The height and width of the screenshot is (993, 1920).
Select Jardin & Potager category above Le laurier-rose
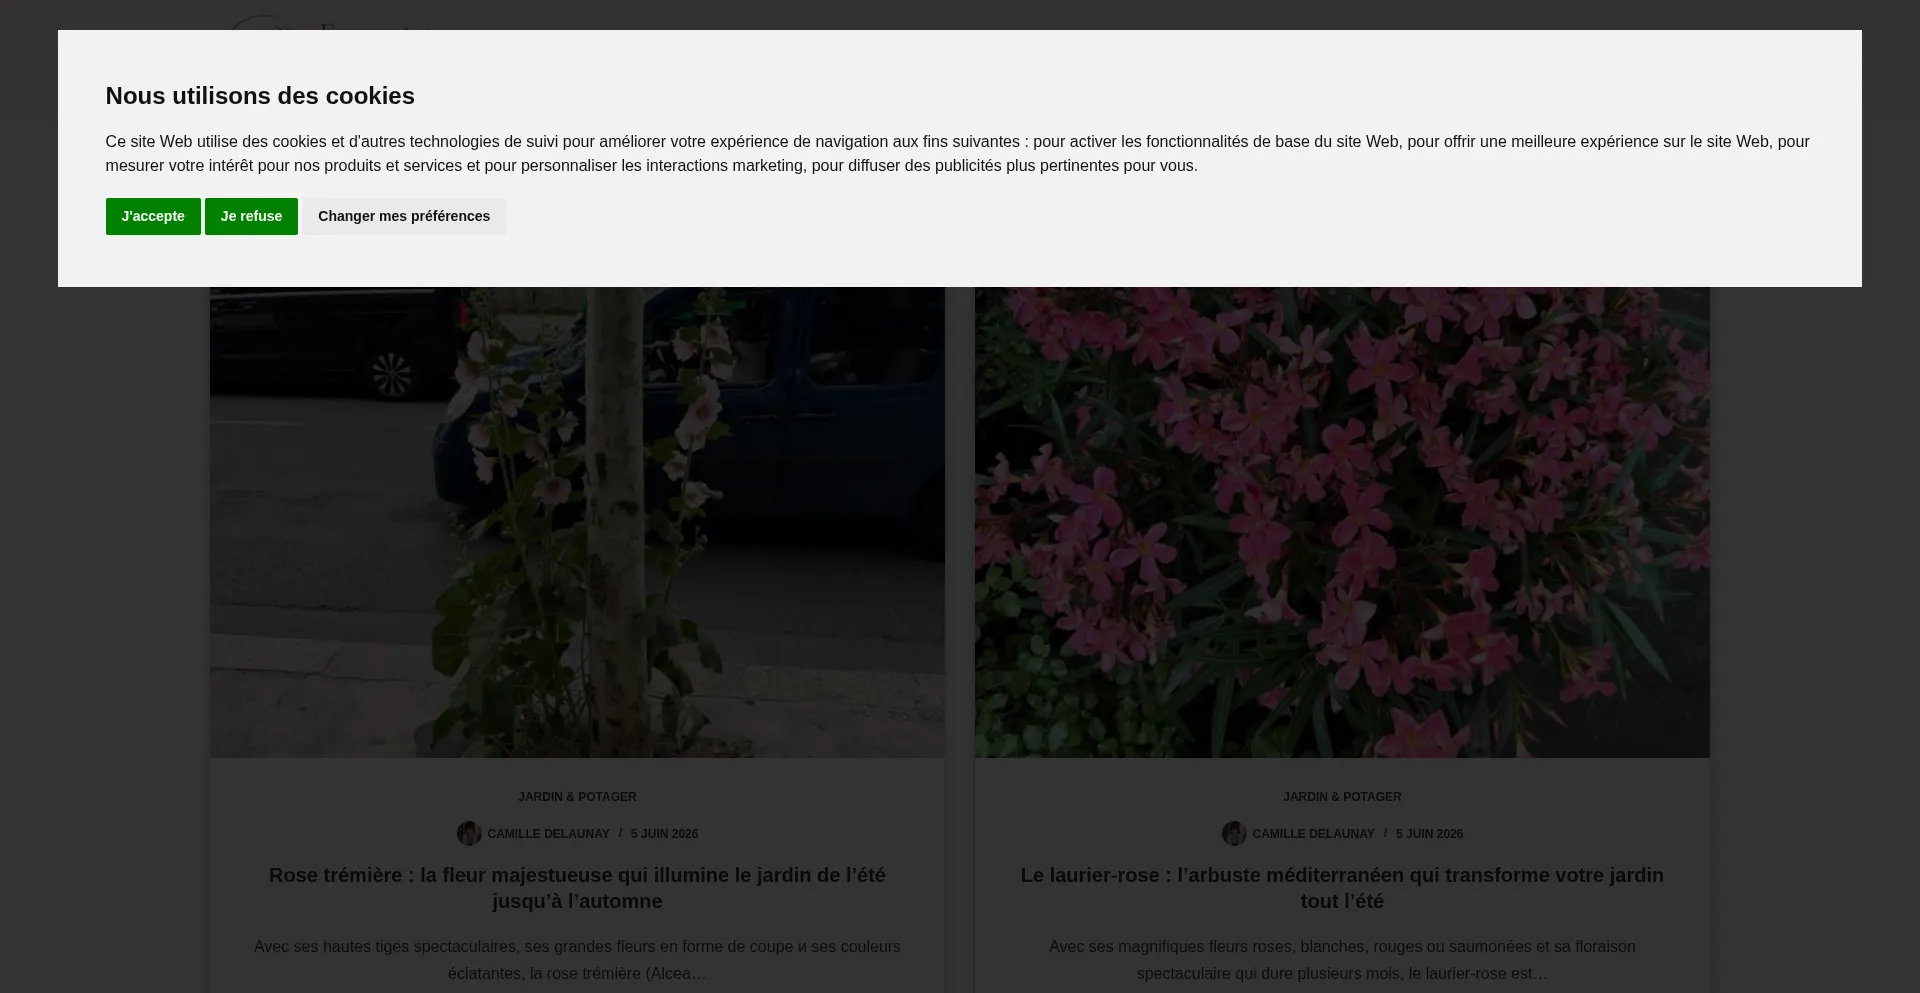1342,797
